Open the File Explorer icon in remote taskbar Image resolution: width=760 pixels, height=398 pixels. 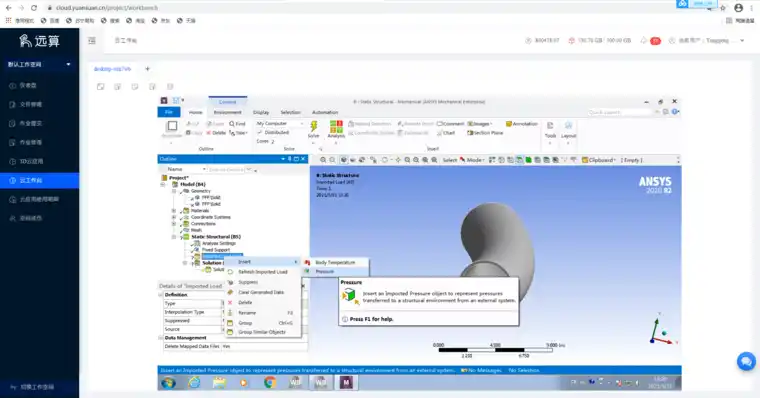pos(219,382)
